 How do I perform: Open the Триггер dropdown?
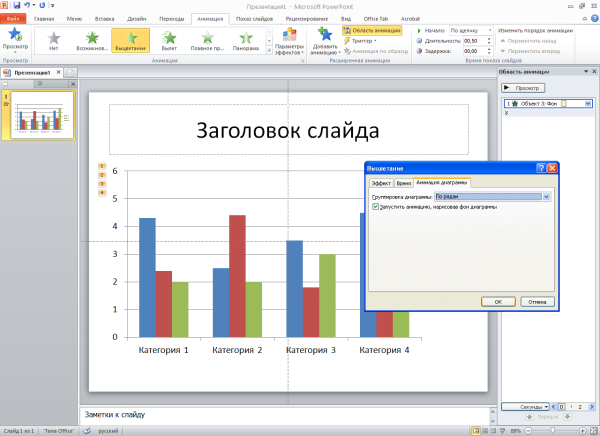[x=360, y=41]
